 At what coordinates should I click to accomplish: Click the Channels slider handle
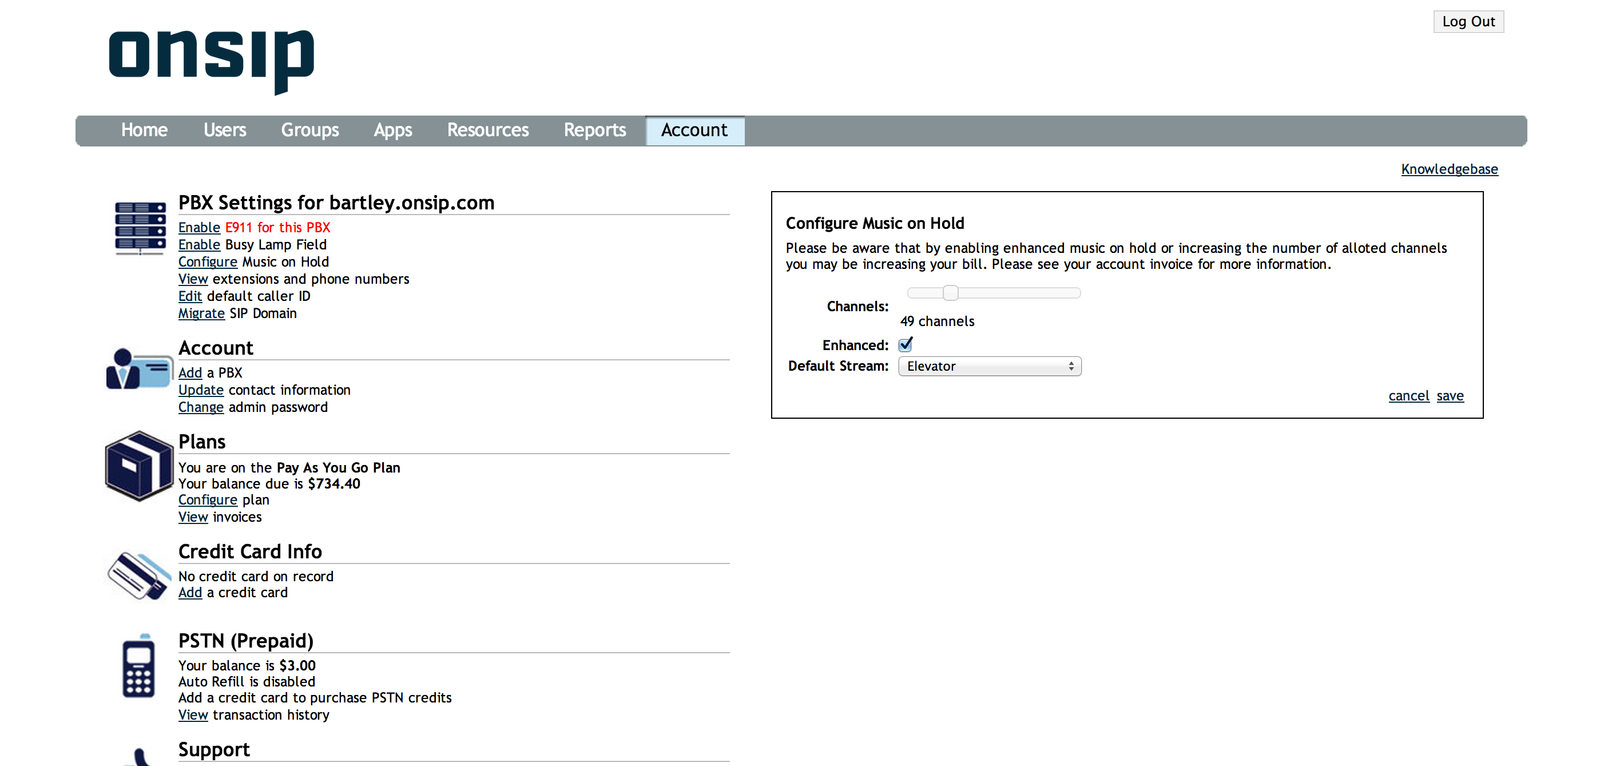(x=951, y=293)
